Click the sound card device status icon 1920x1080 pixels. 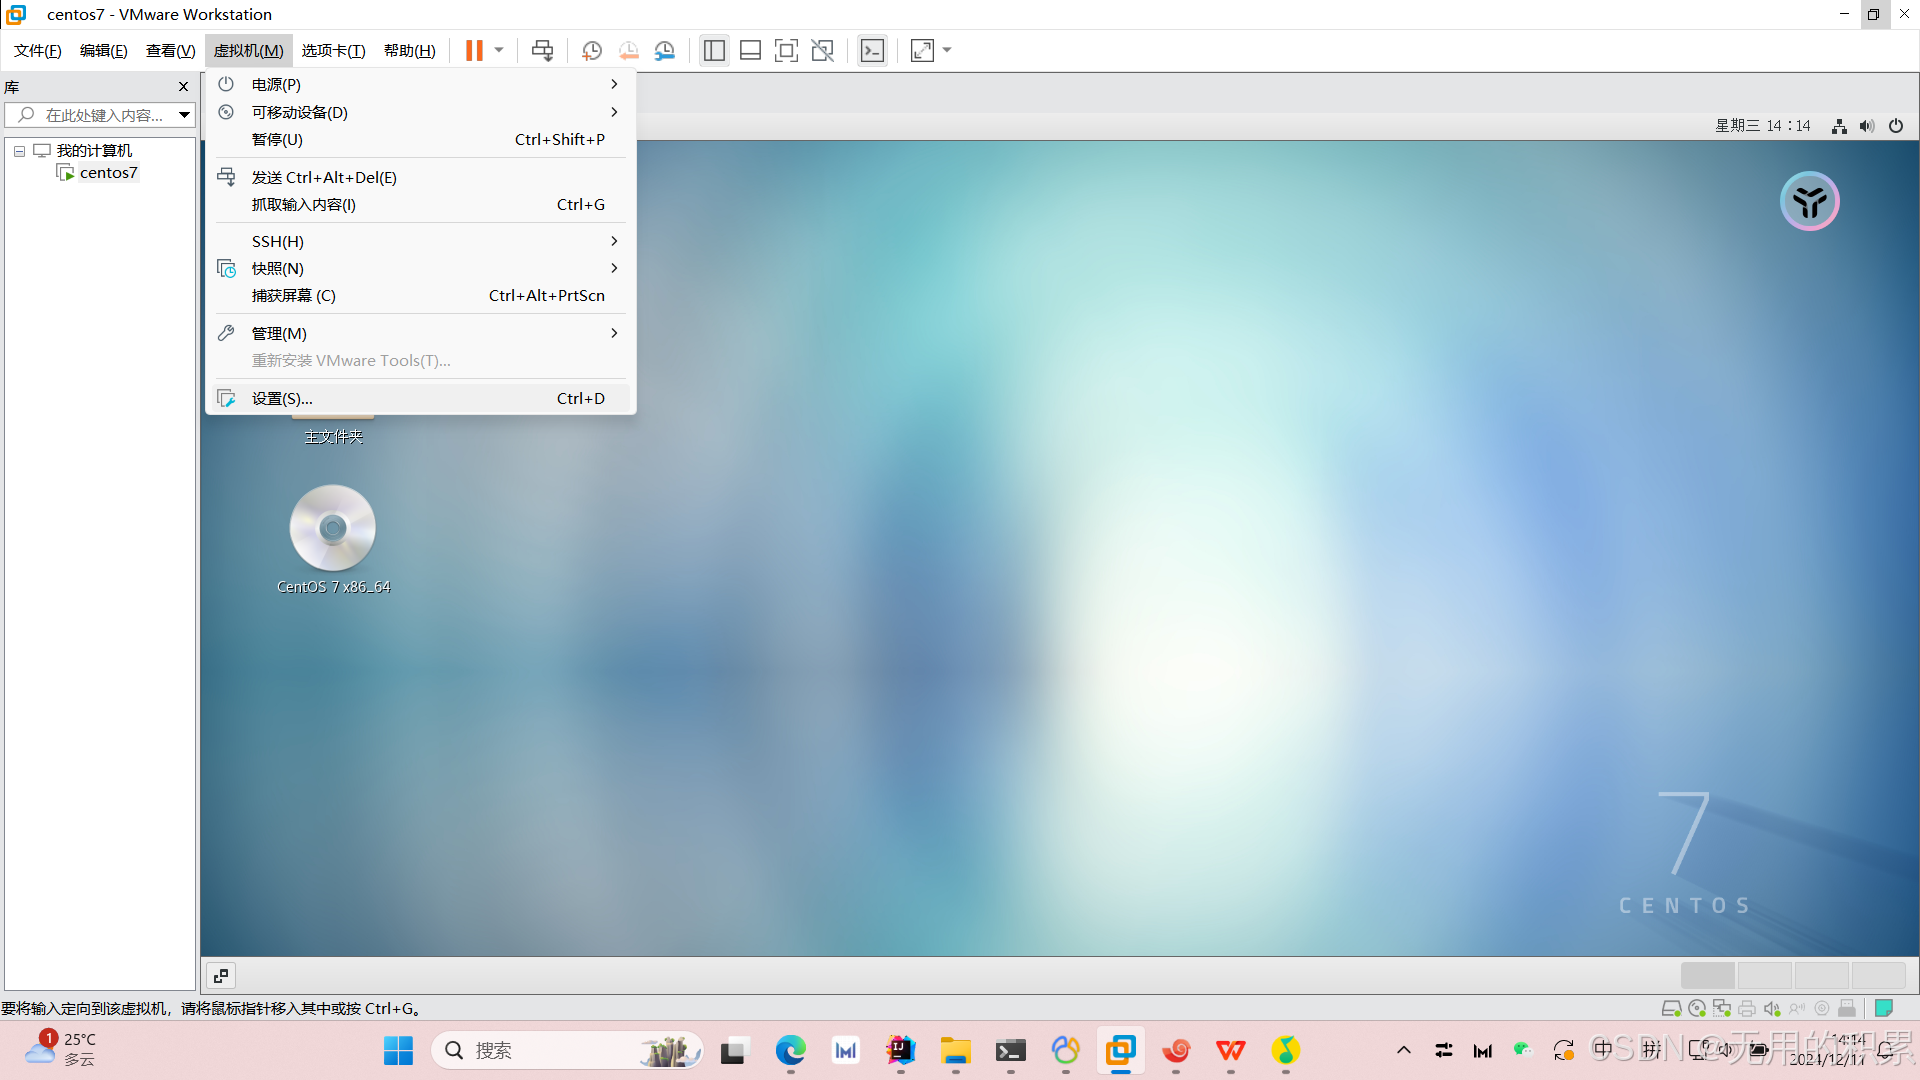[x=1772, y=1008]
